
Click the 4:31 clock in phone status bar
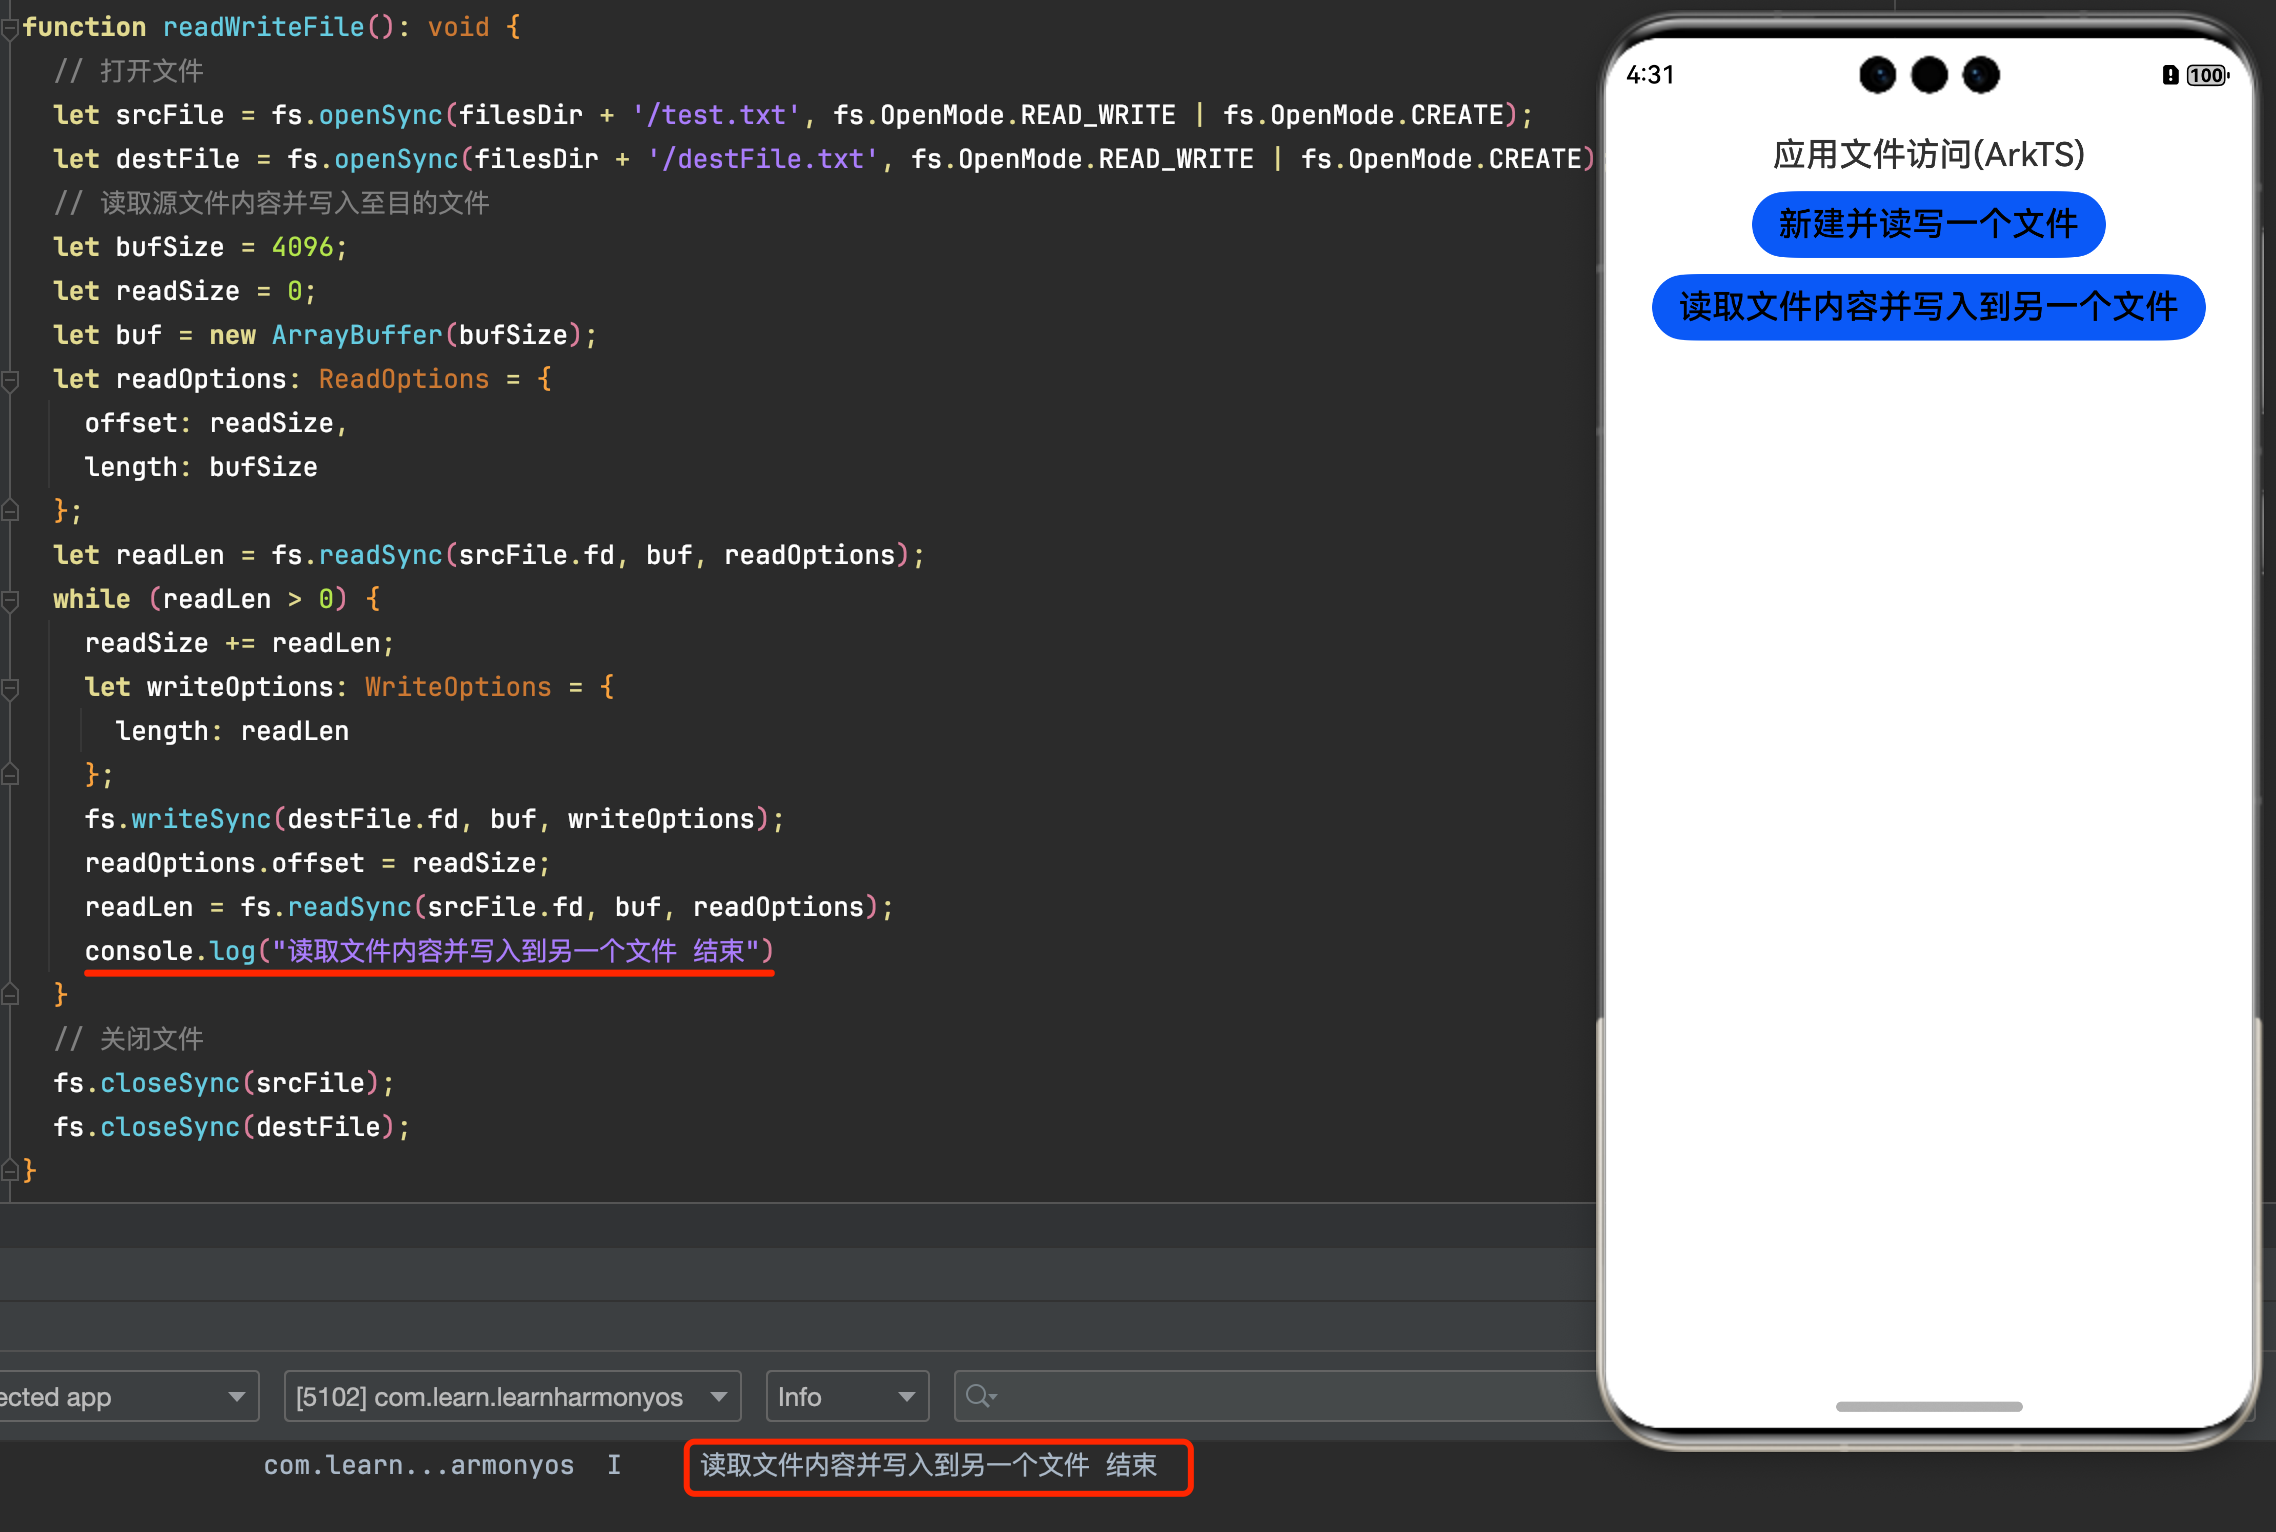click(x=1650, y=75)
